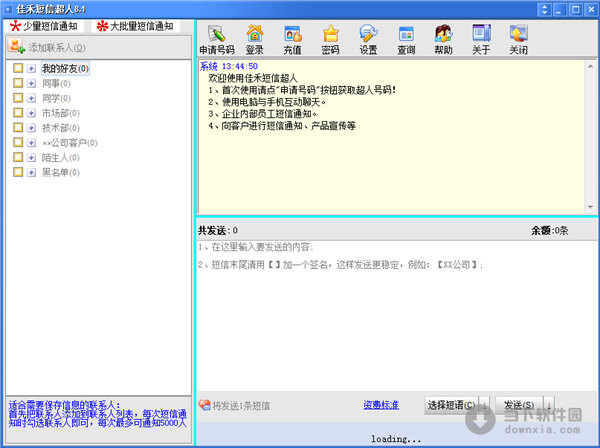Open the 登录 login icon
Image resolution: width=600 pixels, height=448 pixels.
coord(255,39)
